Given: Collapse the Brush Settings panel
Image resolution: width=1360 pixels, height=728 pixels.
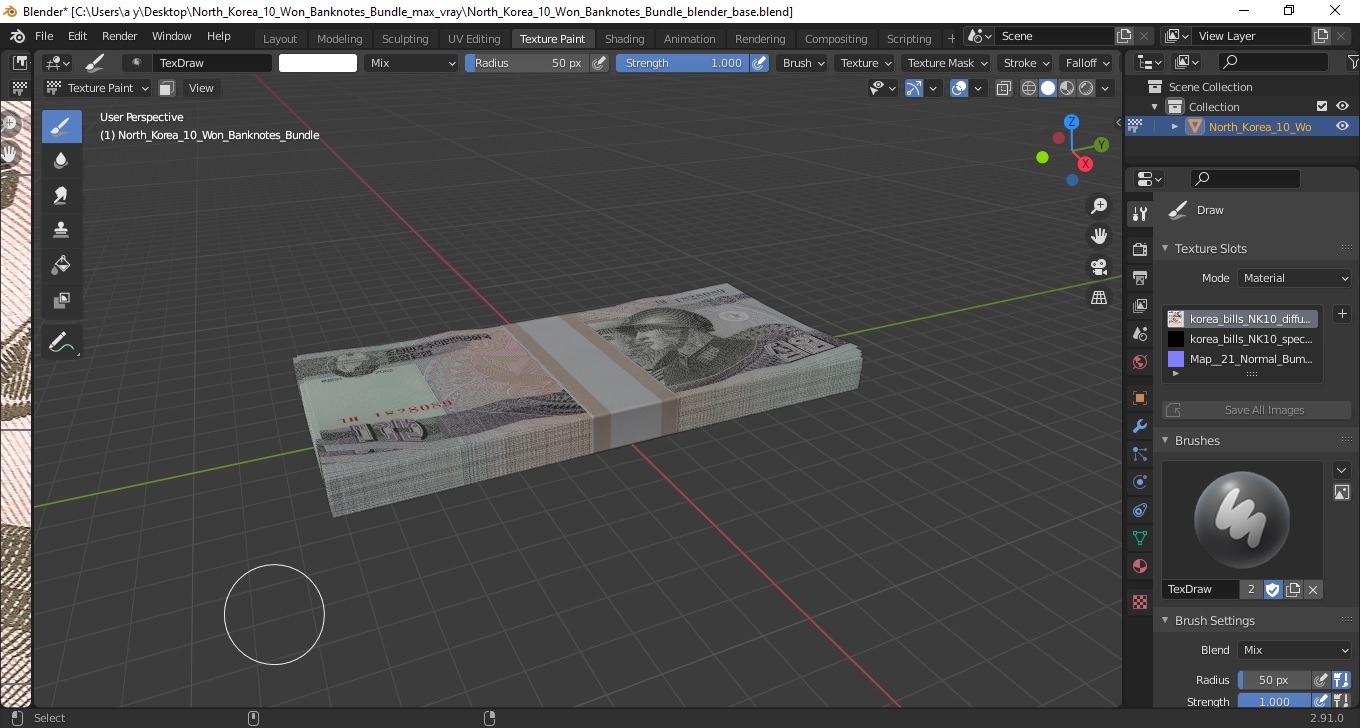Looking at the screenshot, I should (x=1165, y=620).
